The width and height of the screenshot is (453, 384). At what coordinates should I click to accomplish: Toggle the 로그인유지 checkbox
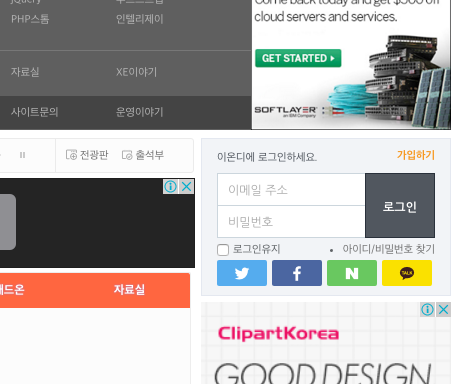(x=223, y=250)
